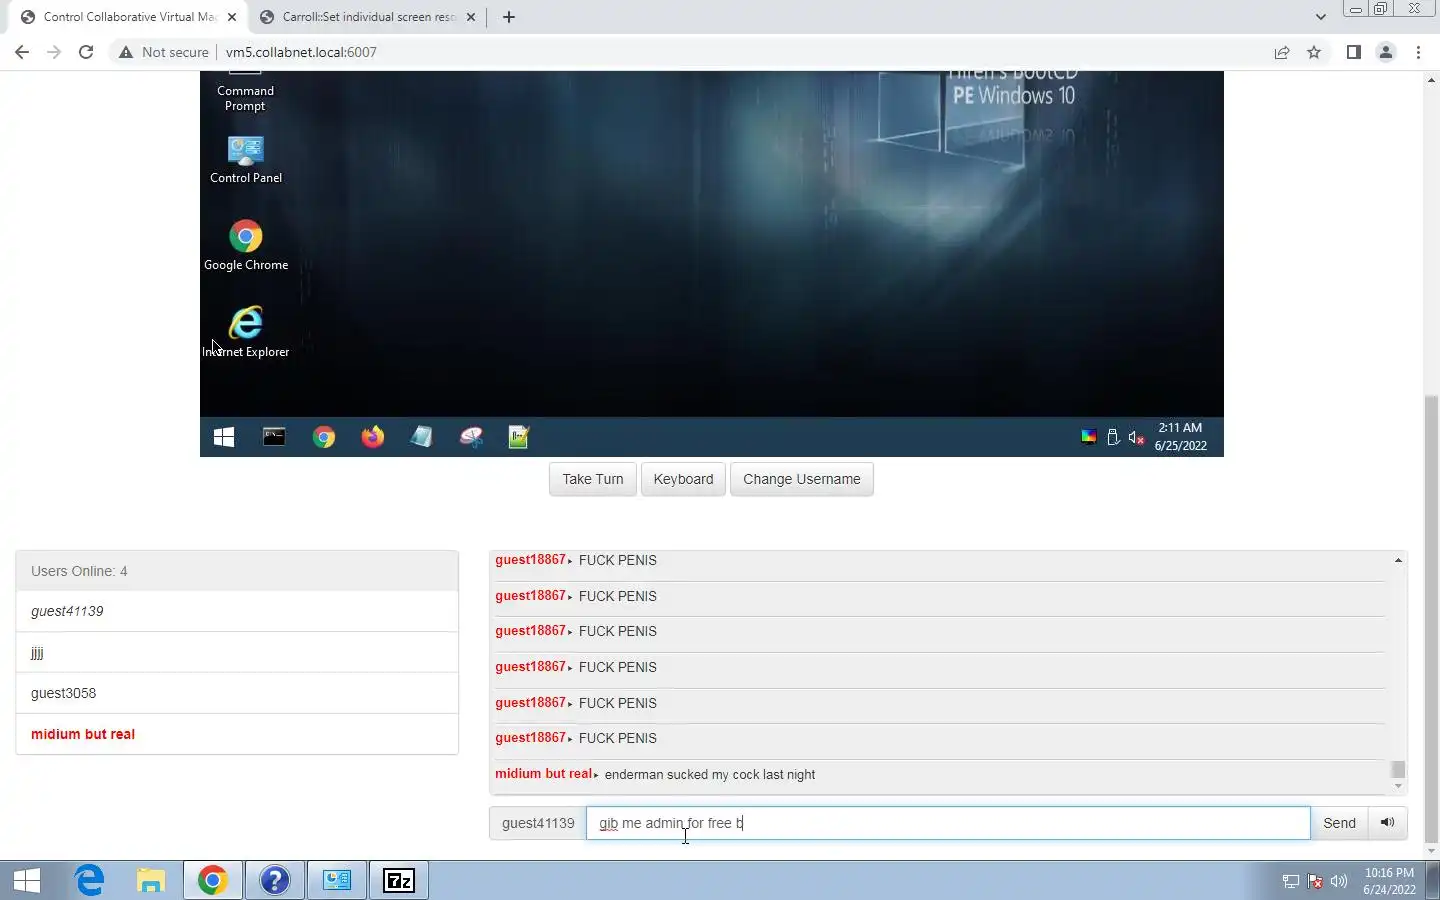Click the Users Online: 4 header
This screenshot has width=1440, height=900.
pos(237,571)
